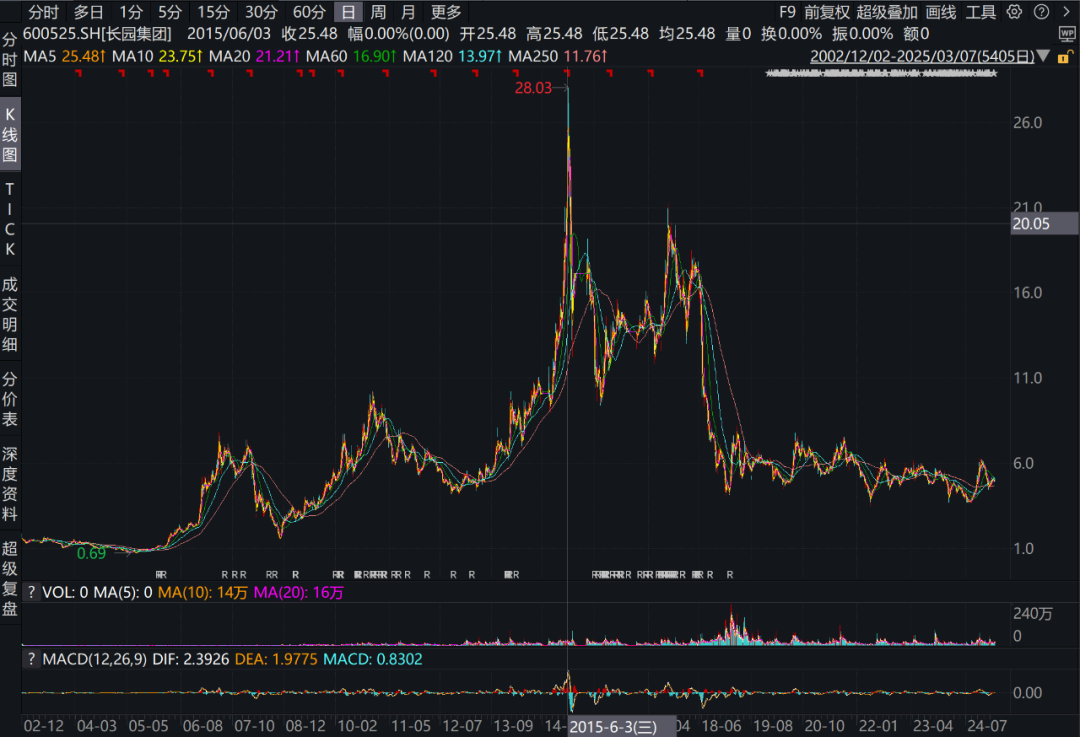Click the help question mark icon in the toolbar
The width and height of the screenshot is (1080, 737).
1041,12
